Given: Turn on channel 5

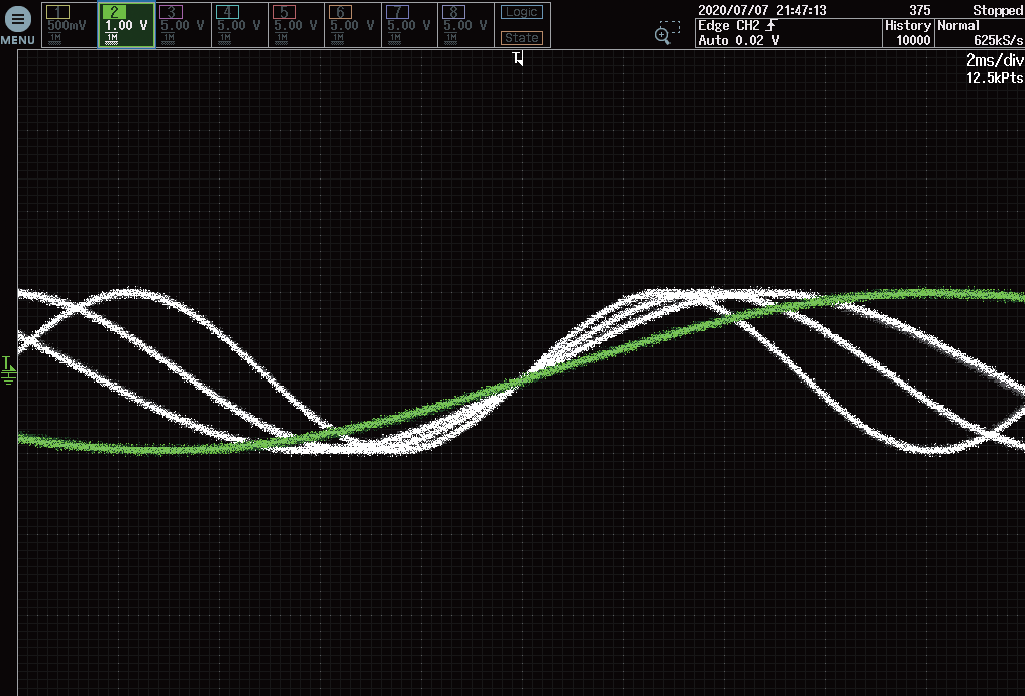Looking at the screenshot, I should 296,25.
